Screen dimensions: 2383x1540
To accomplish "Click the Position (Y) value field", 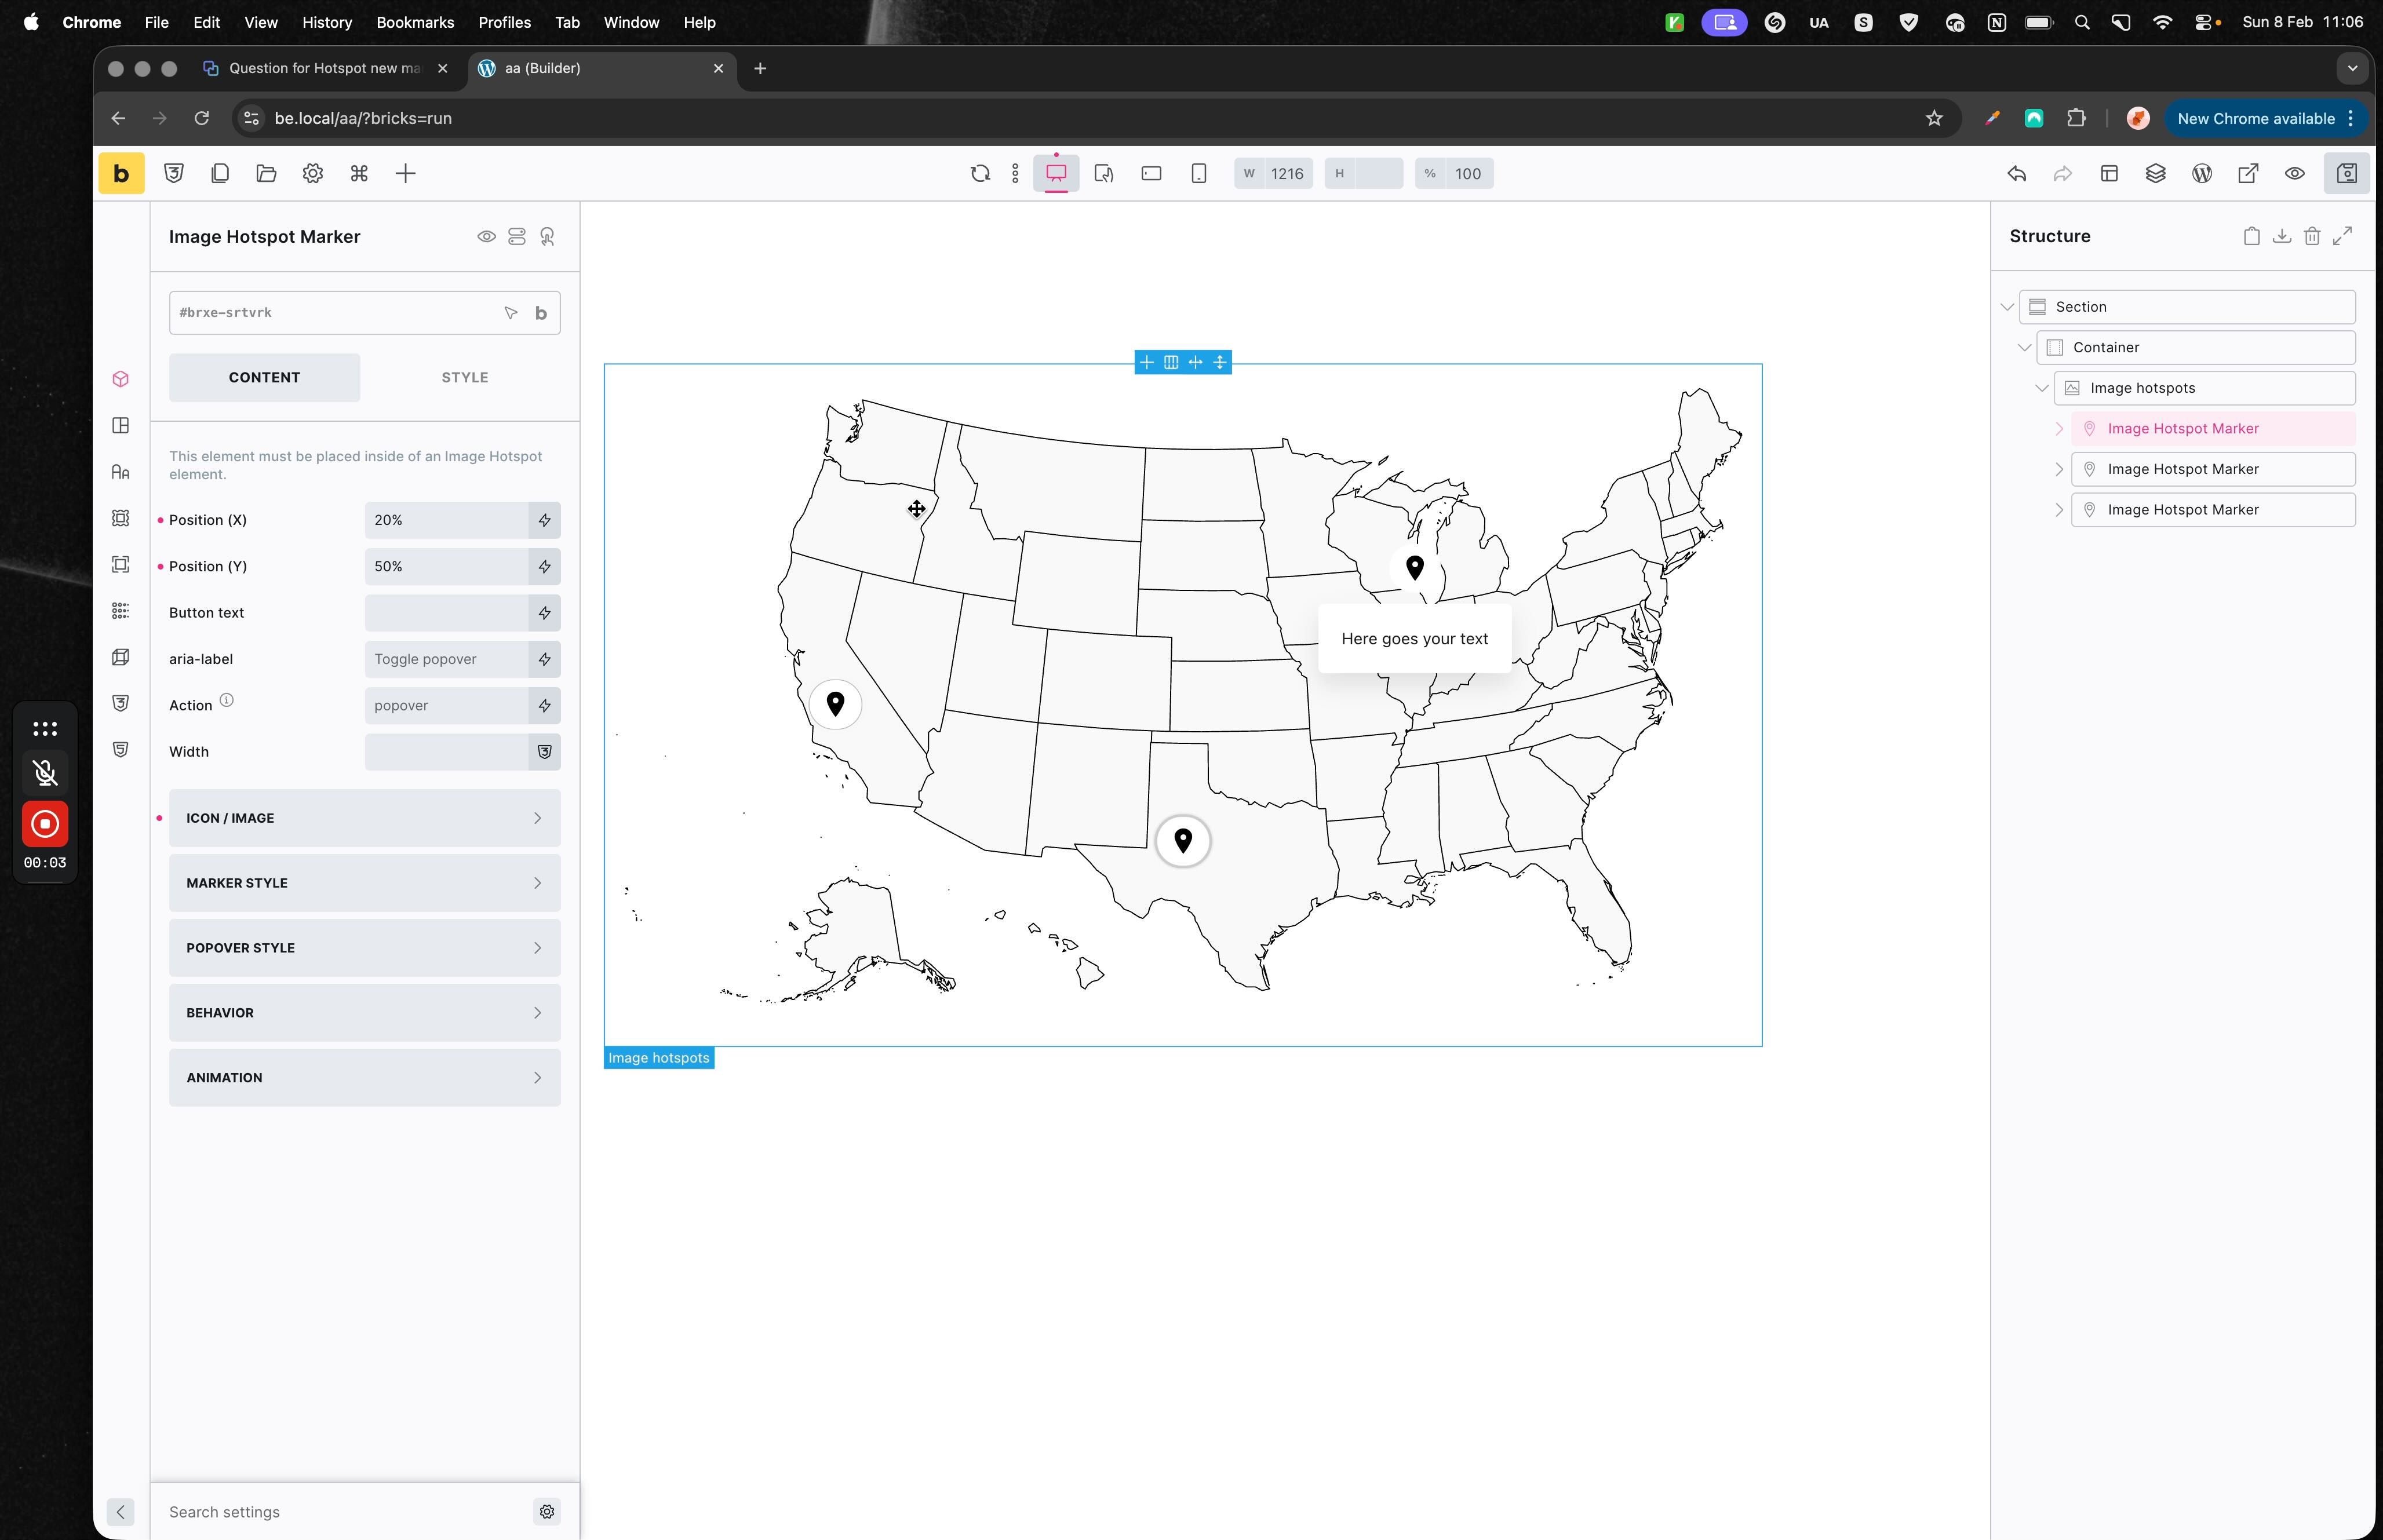I will (x=446, y=567).
